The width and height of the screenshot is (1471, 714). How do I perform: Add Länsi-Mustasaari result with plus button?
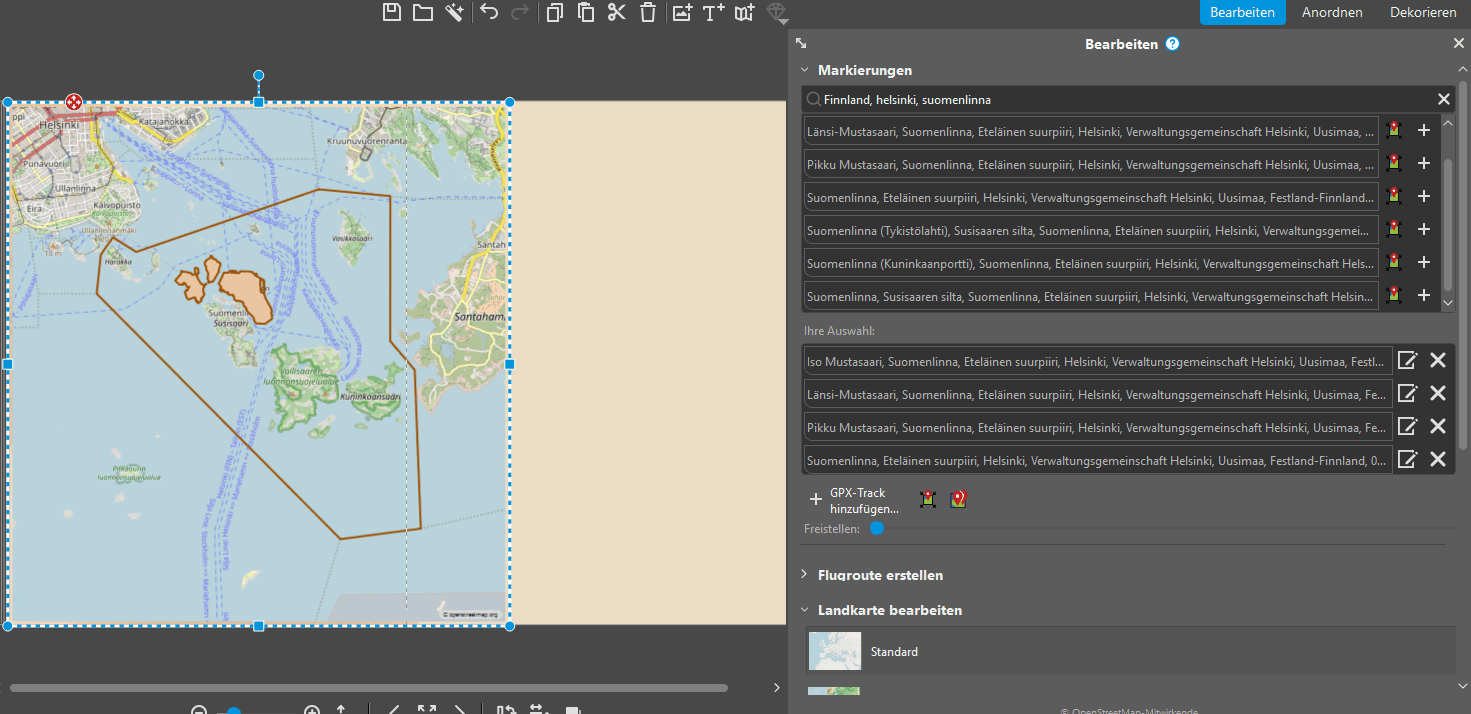click(x=1424, y=129)
